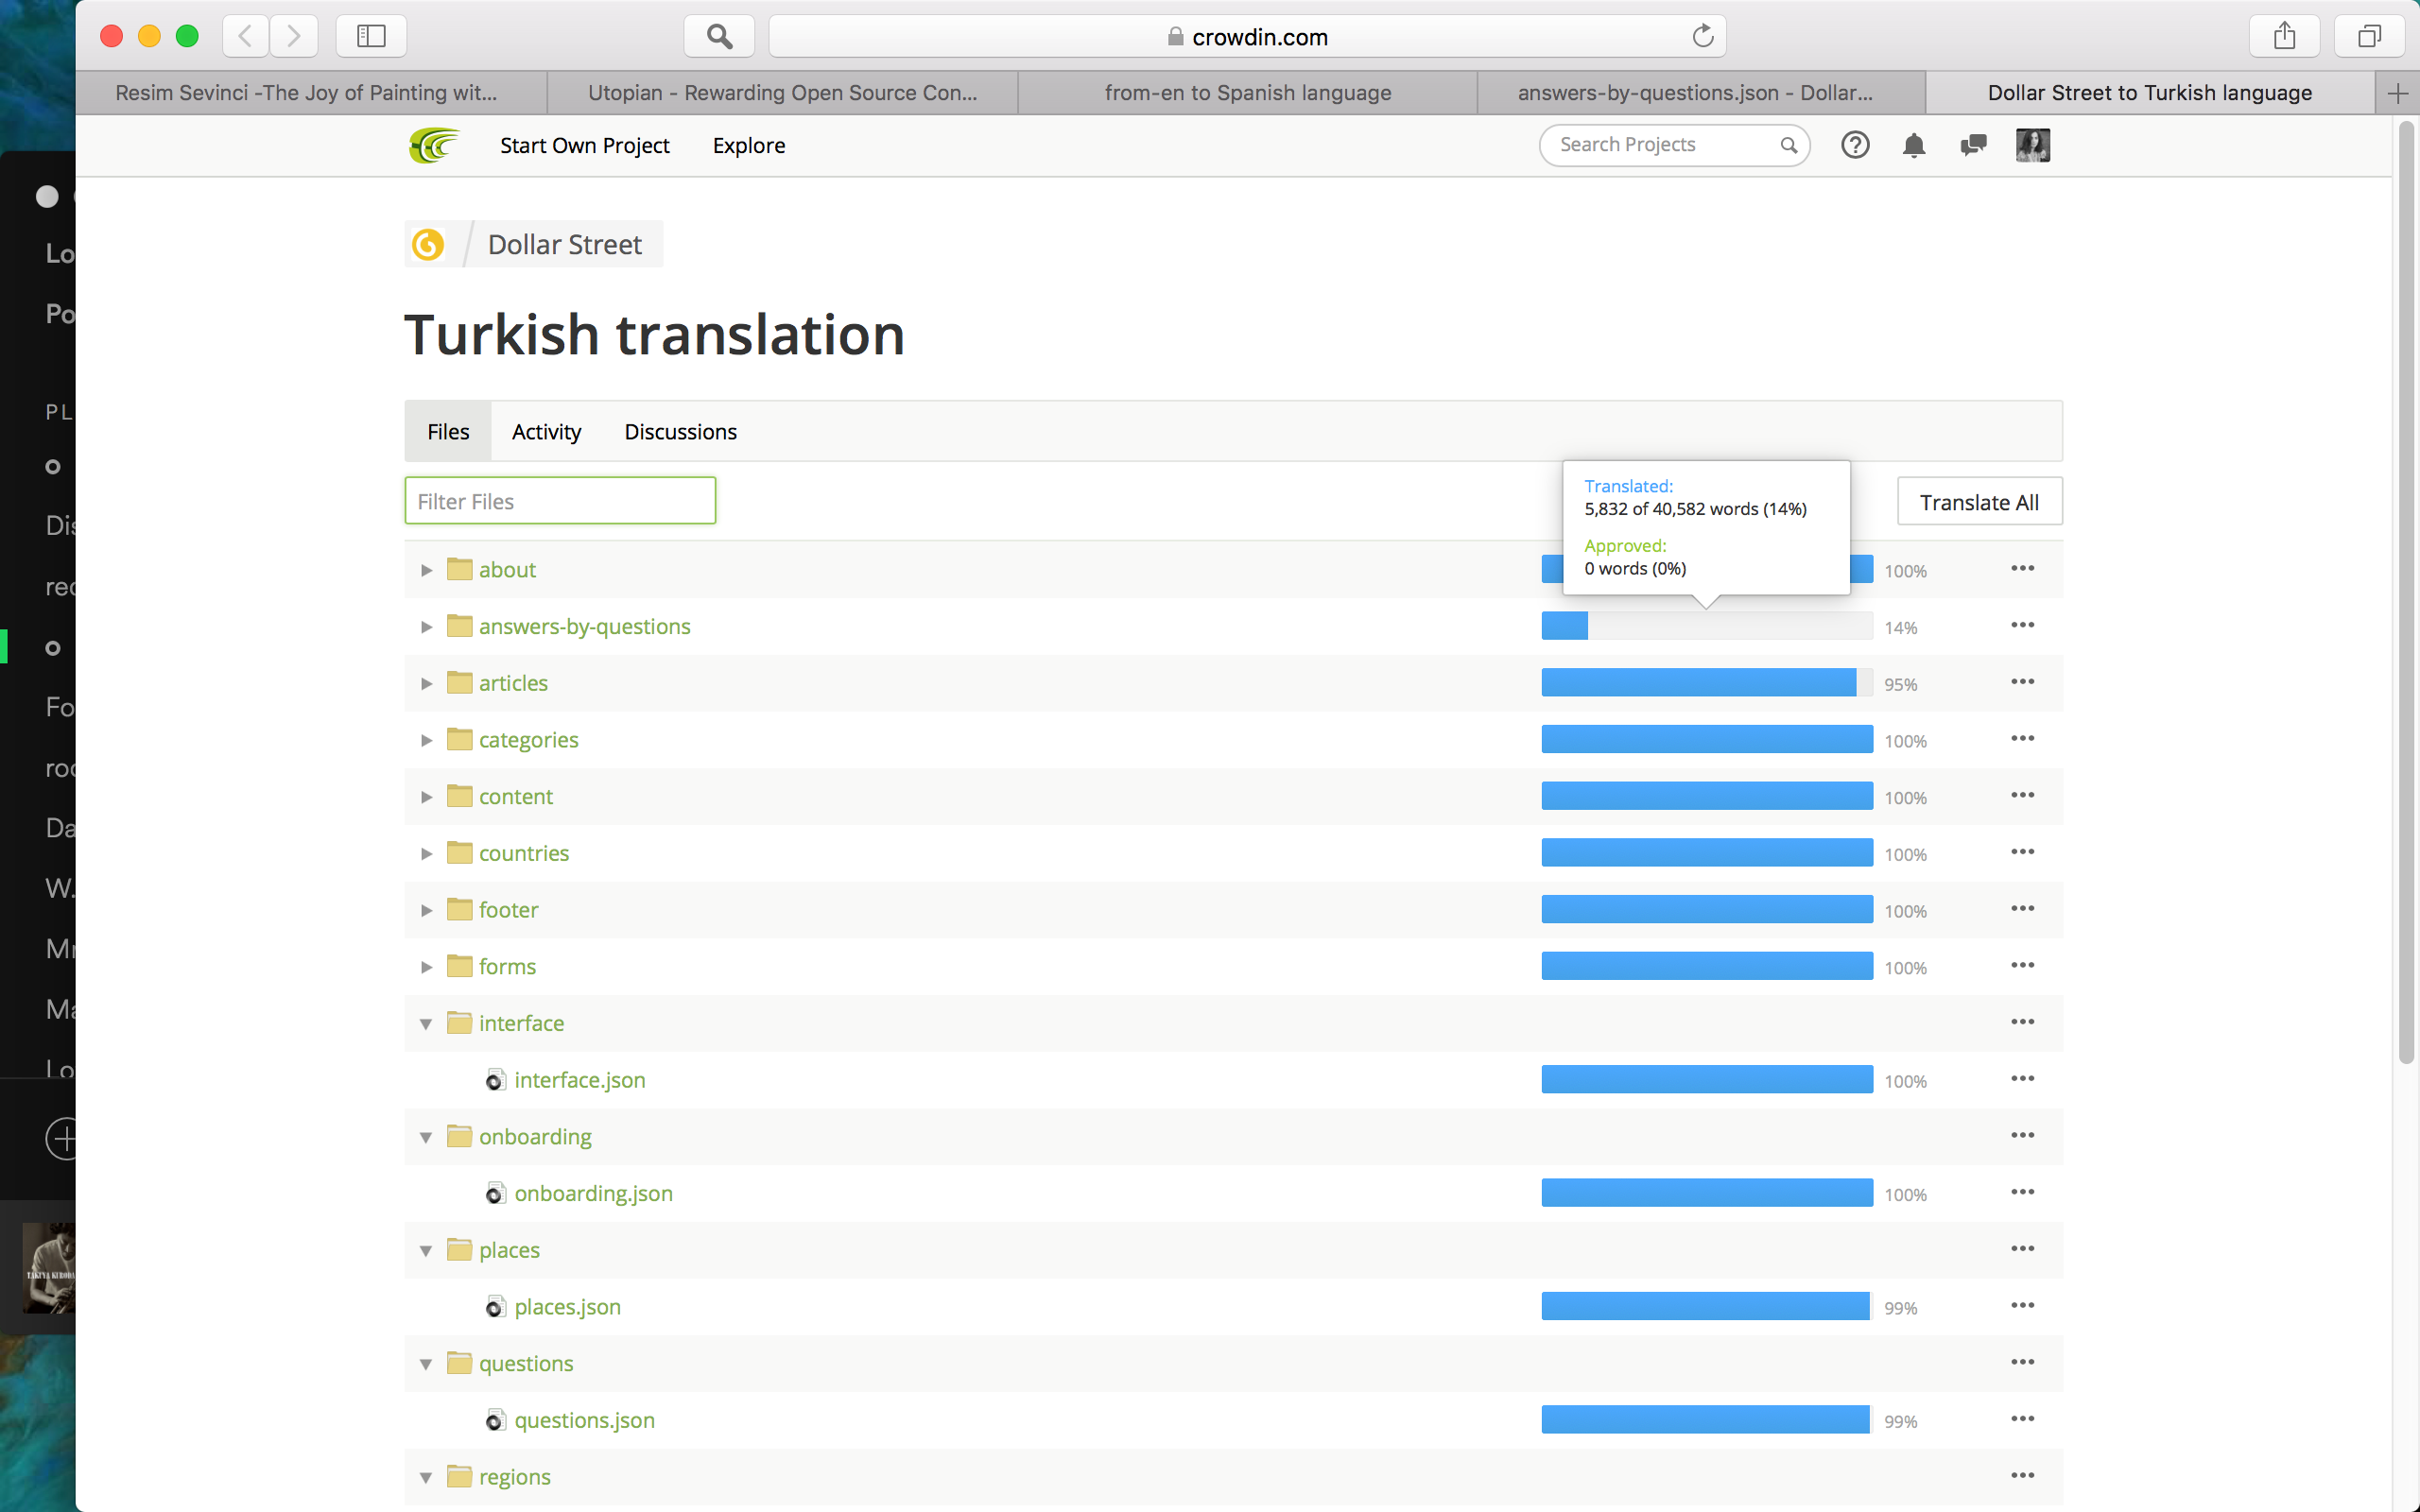Click album artwork thumbnail in background window
Viewport: 2420px width, 1512px height.
49,1267
